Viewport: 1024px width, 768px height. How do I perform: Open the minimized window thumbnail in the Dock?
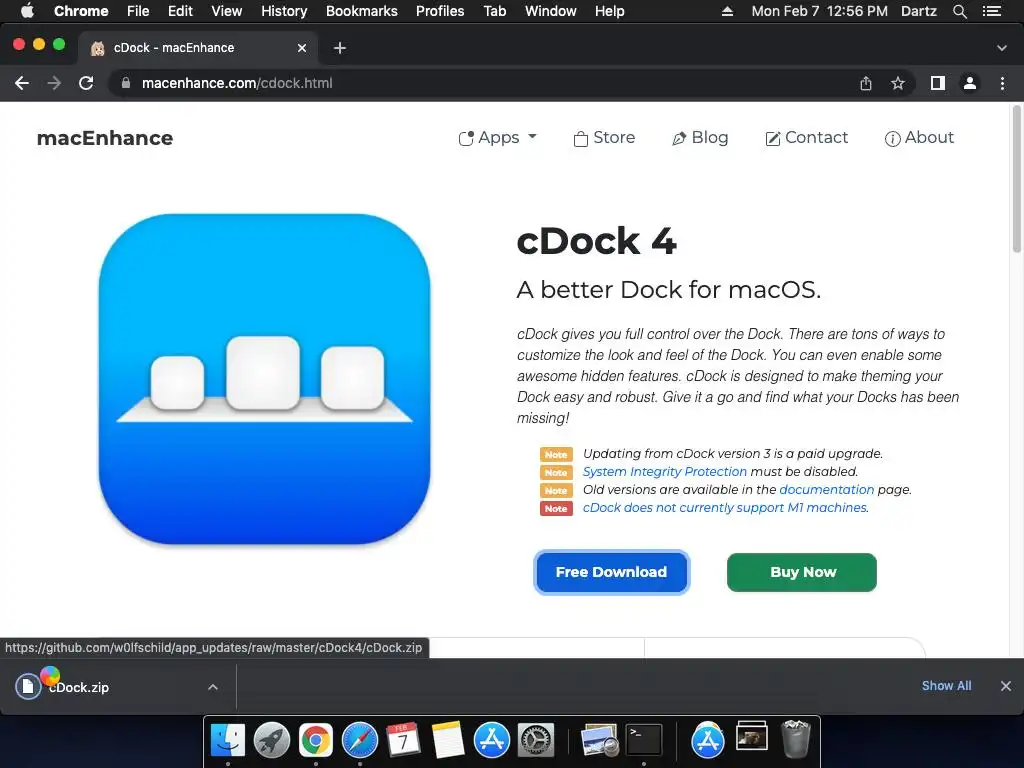[x=752, y=735]
